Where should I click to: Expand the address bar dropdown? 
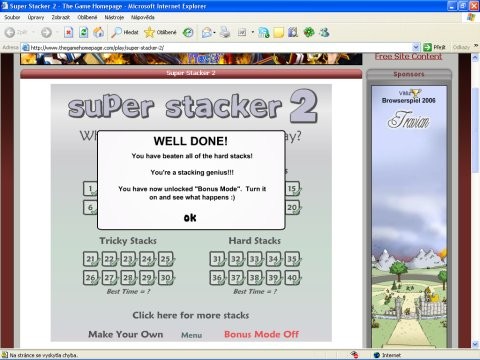pyautogui.click(x=416, y=47)
